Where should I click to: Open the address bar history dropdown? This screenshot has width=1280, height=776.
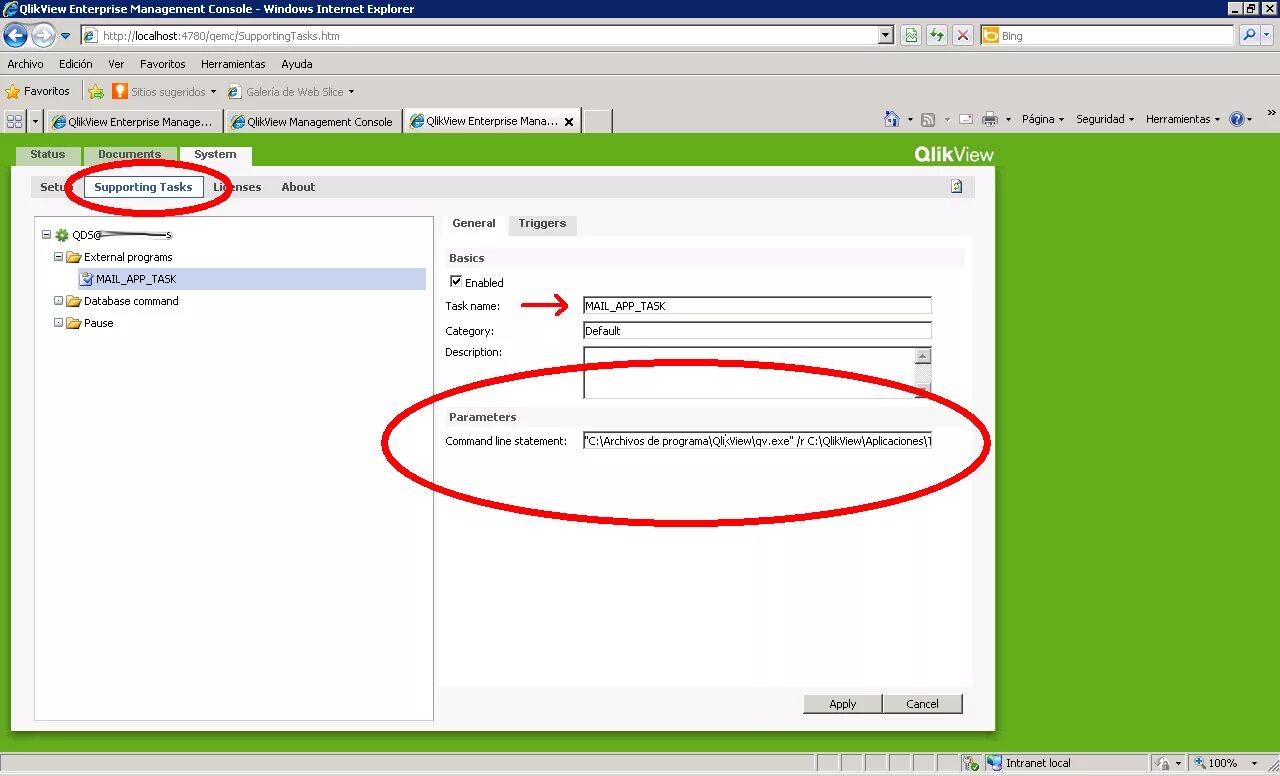pos(886,36)
